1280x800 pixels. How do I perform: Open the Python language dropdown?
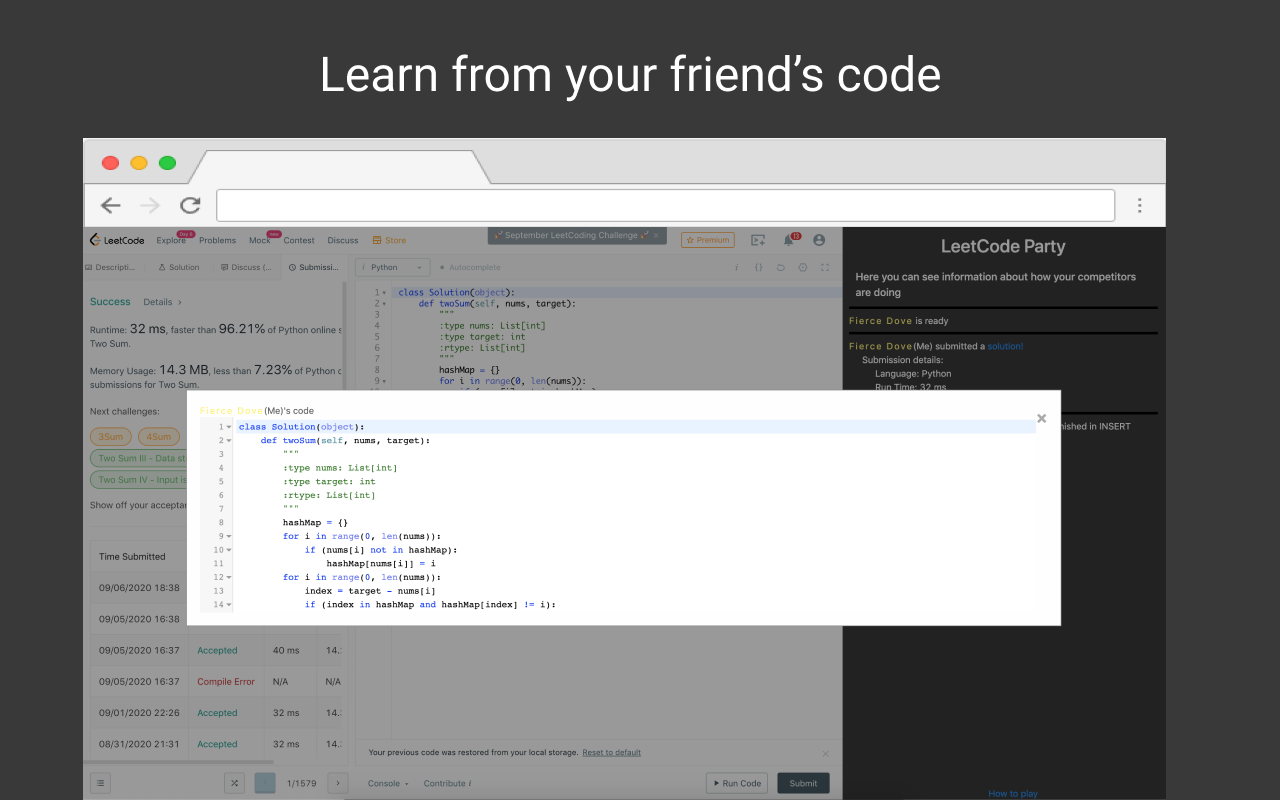[393, 268]
